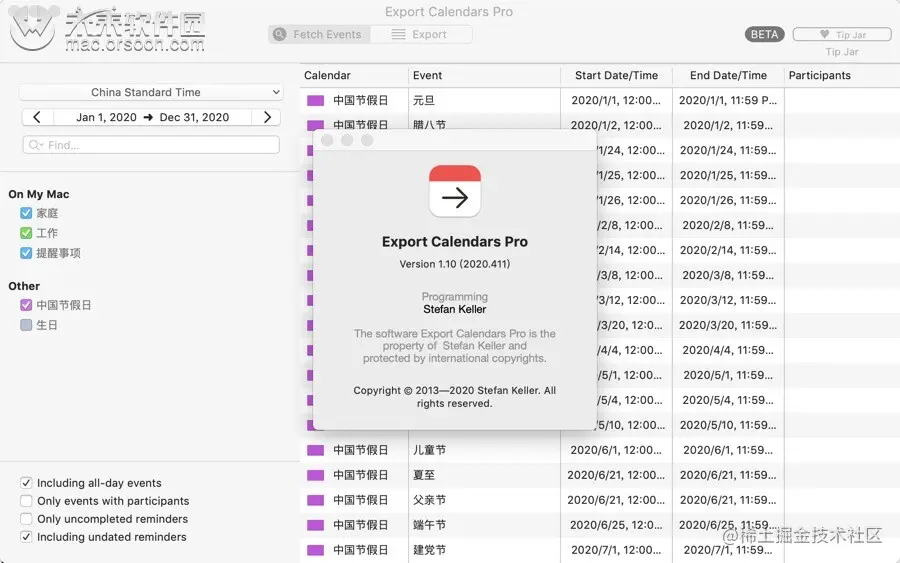Check the 生日 calendar
This screenshot has width=900, height=563.
click(x=26, y=325)
